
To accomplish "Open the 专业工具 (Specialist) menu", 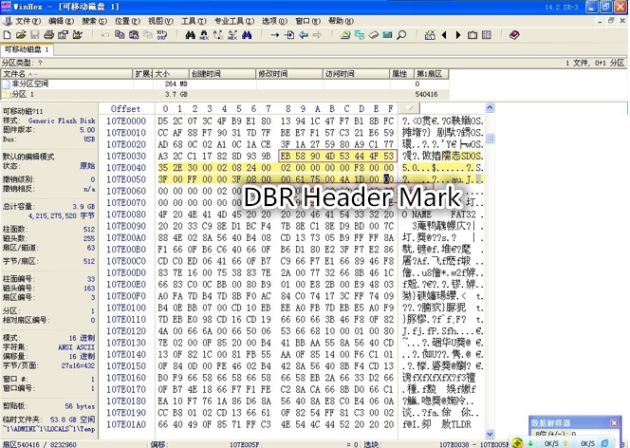I will tap(233, 20).
